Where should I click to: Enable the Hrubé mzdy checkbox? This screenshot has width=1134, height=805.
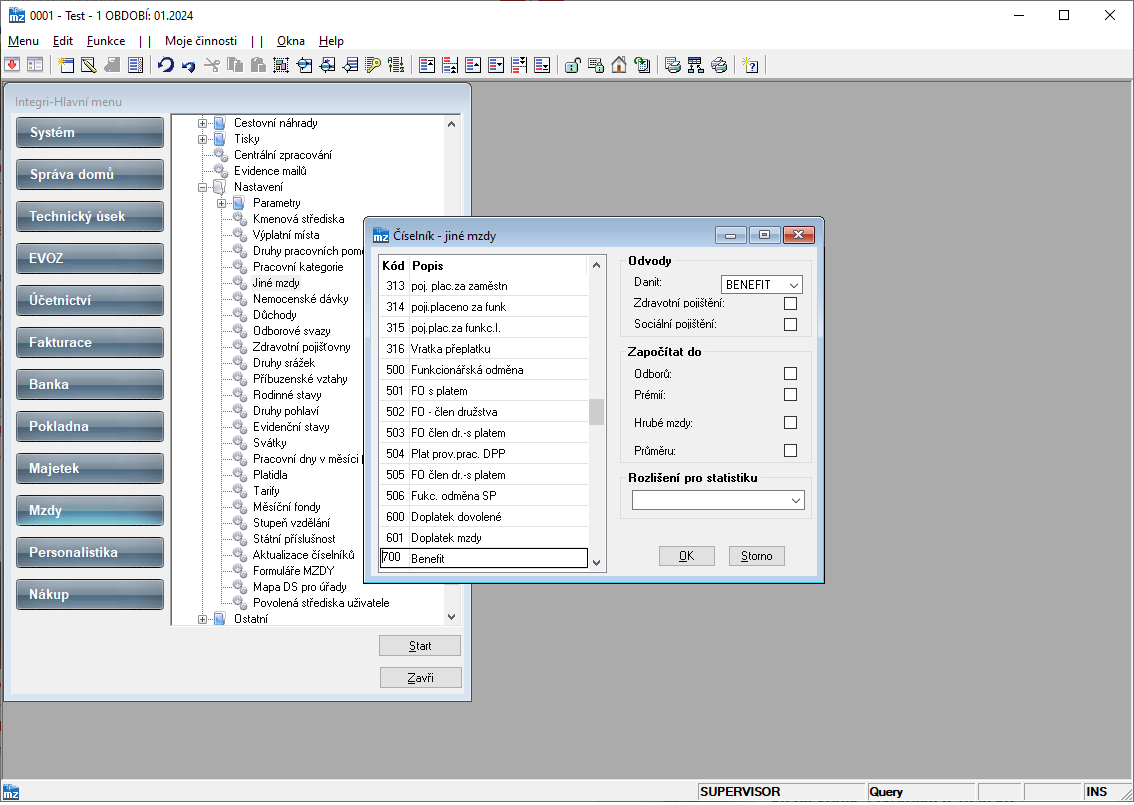click(x=790, y=423)
